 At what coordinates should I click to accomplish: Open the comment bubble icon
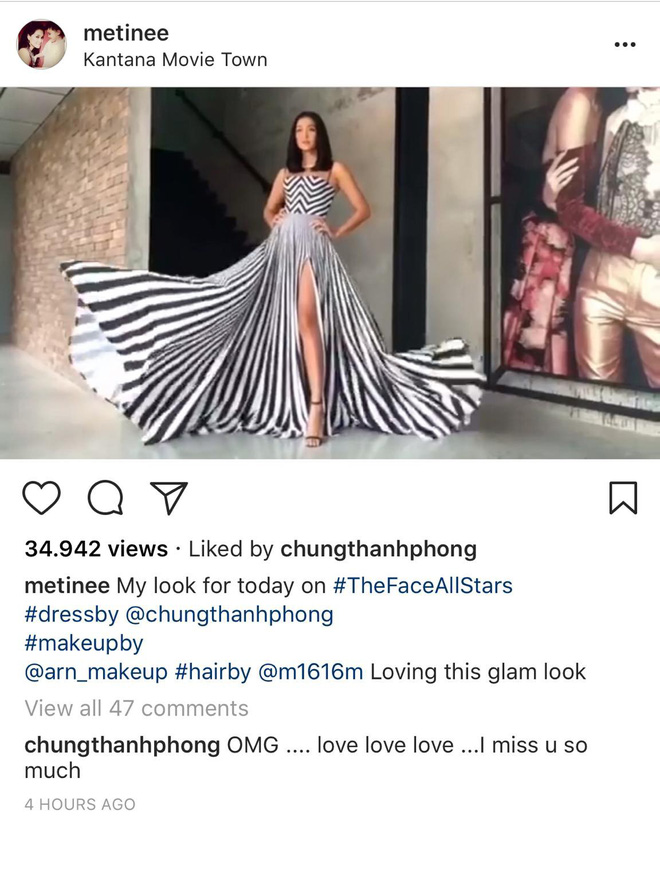[x=105, y=497]
